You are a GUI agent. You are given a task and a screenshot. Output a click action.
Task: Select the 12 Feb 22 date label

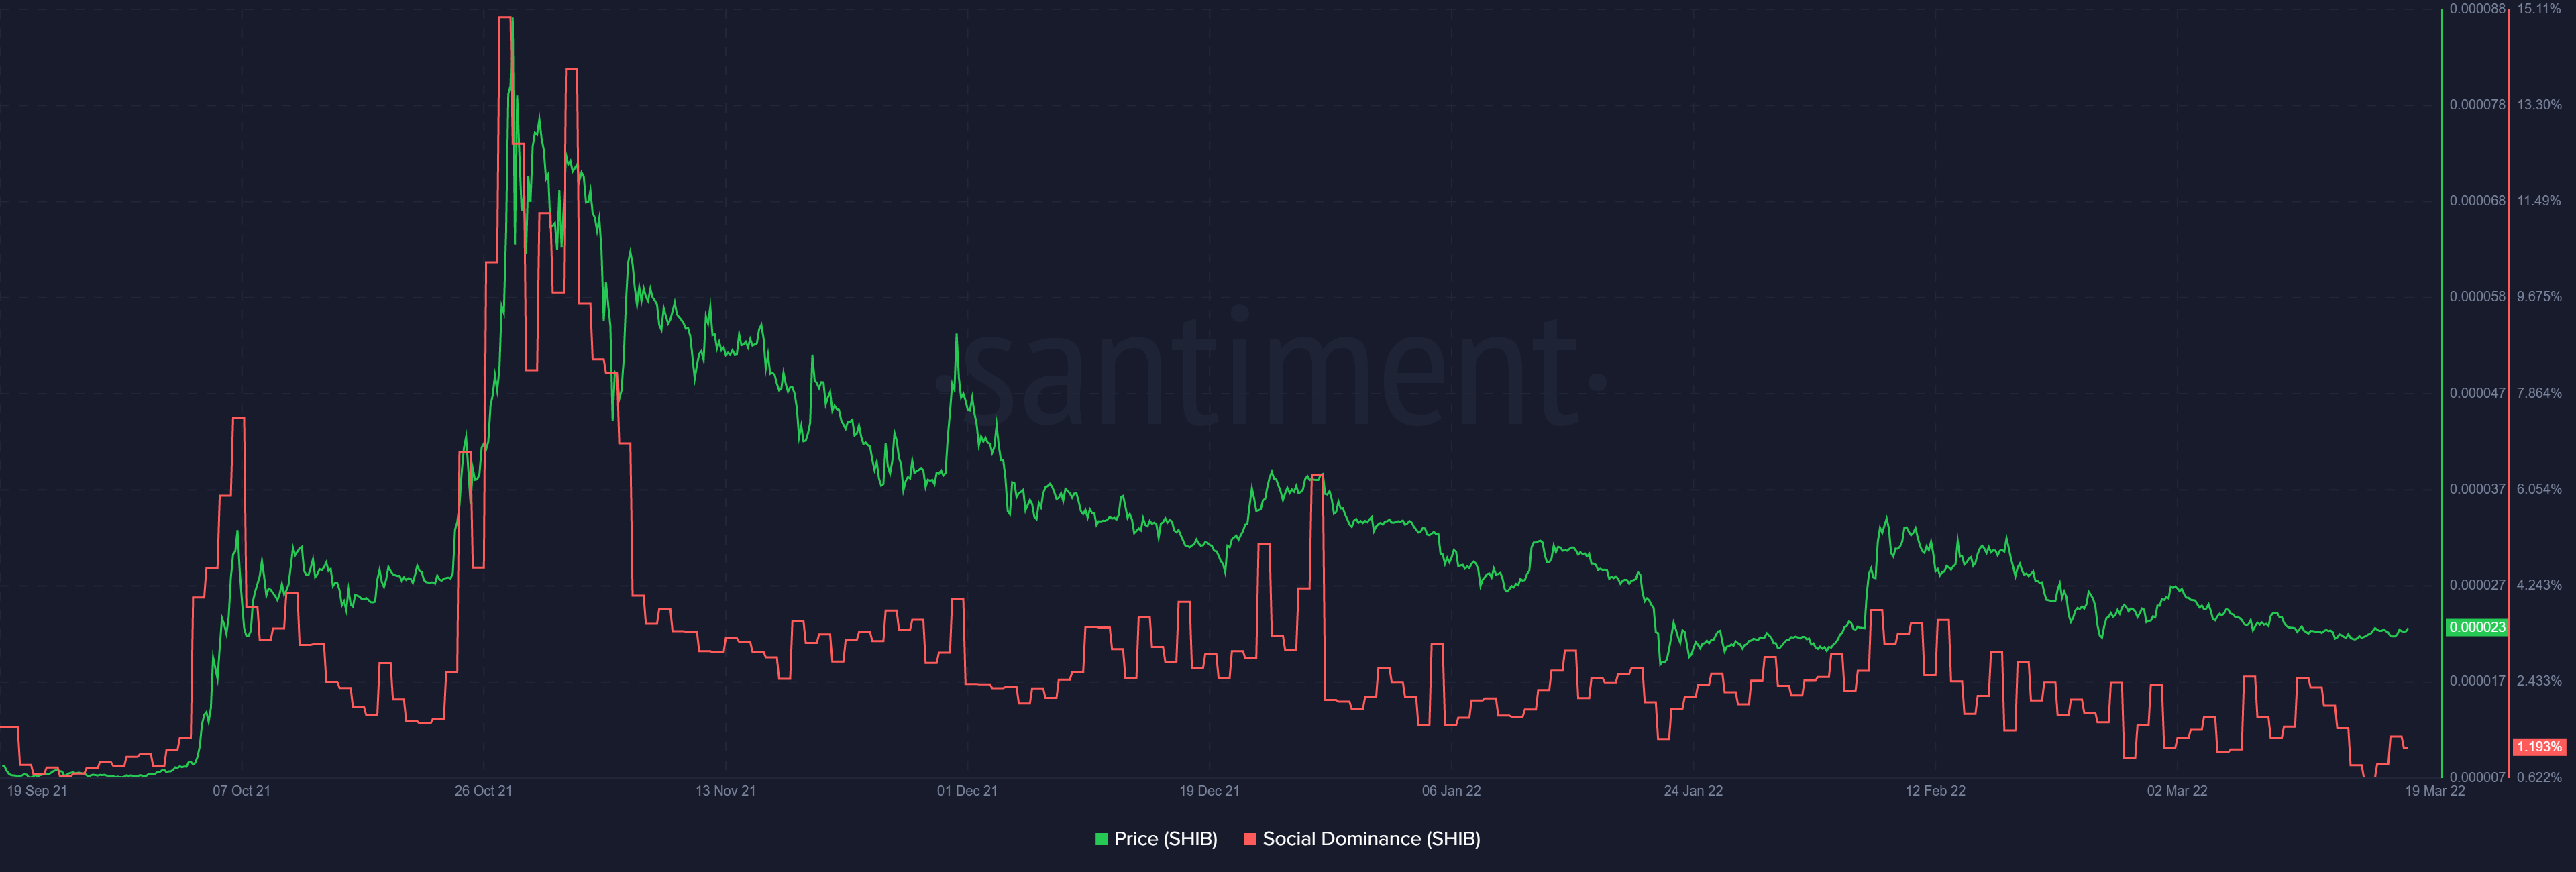(x=1935, y=791)
